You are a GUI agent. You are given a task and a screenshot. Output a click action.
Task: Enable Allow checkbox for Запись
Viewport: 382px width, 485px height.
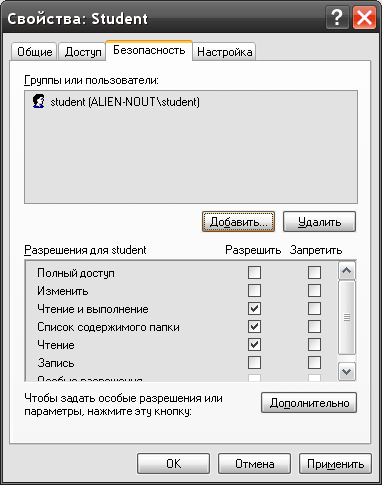click(x=254, y=362)
